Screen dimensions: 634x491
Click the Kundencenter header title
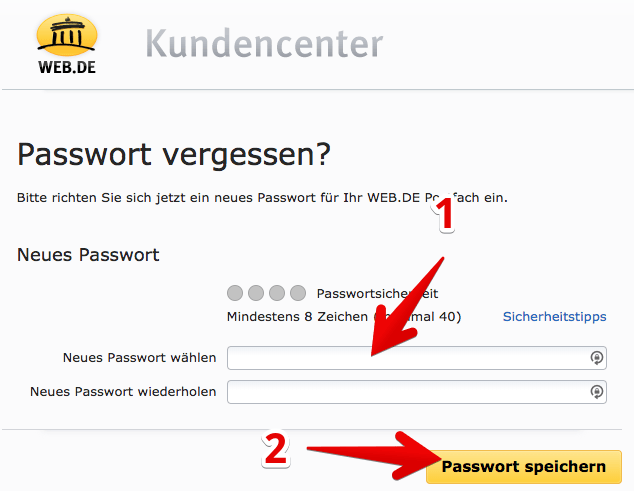click(x=264, y=43)
